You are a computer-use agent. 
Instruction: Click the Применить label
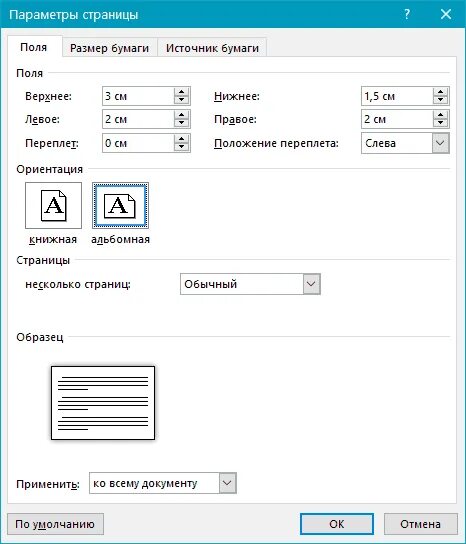coord(48,484)
